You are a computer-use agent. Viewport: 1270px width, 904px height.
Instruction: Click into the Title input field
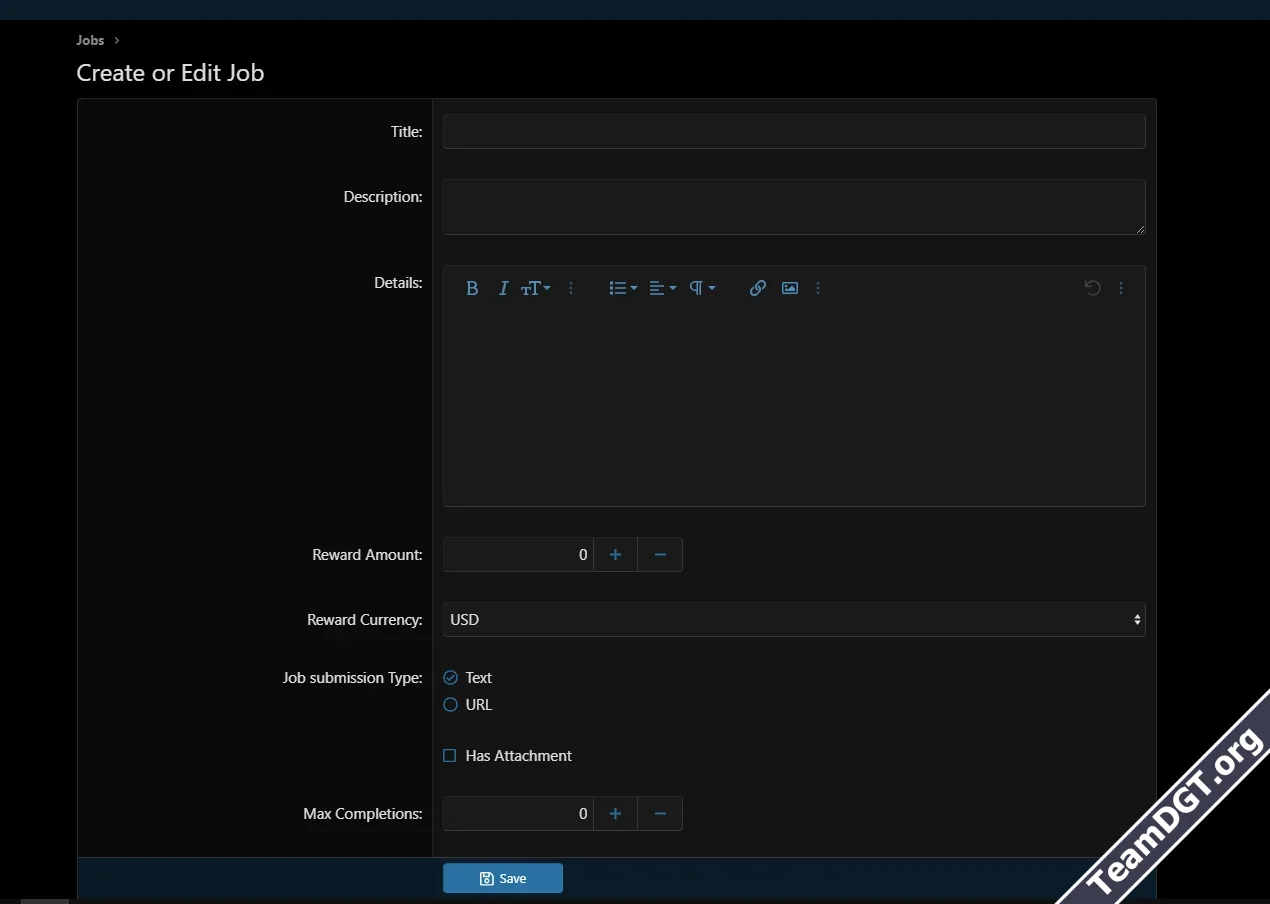pyautogui.click(x=794, y=132)
